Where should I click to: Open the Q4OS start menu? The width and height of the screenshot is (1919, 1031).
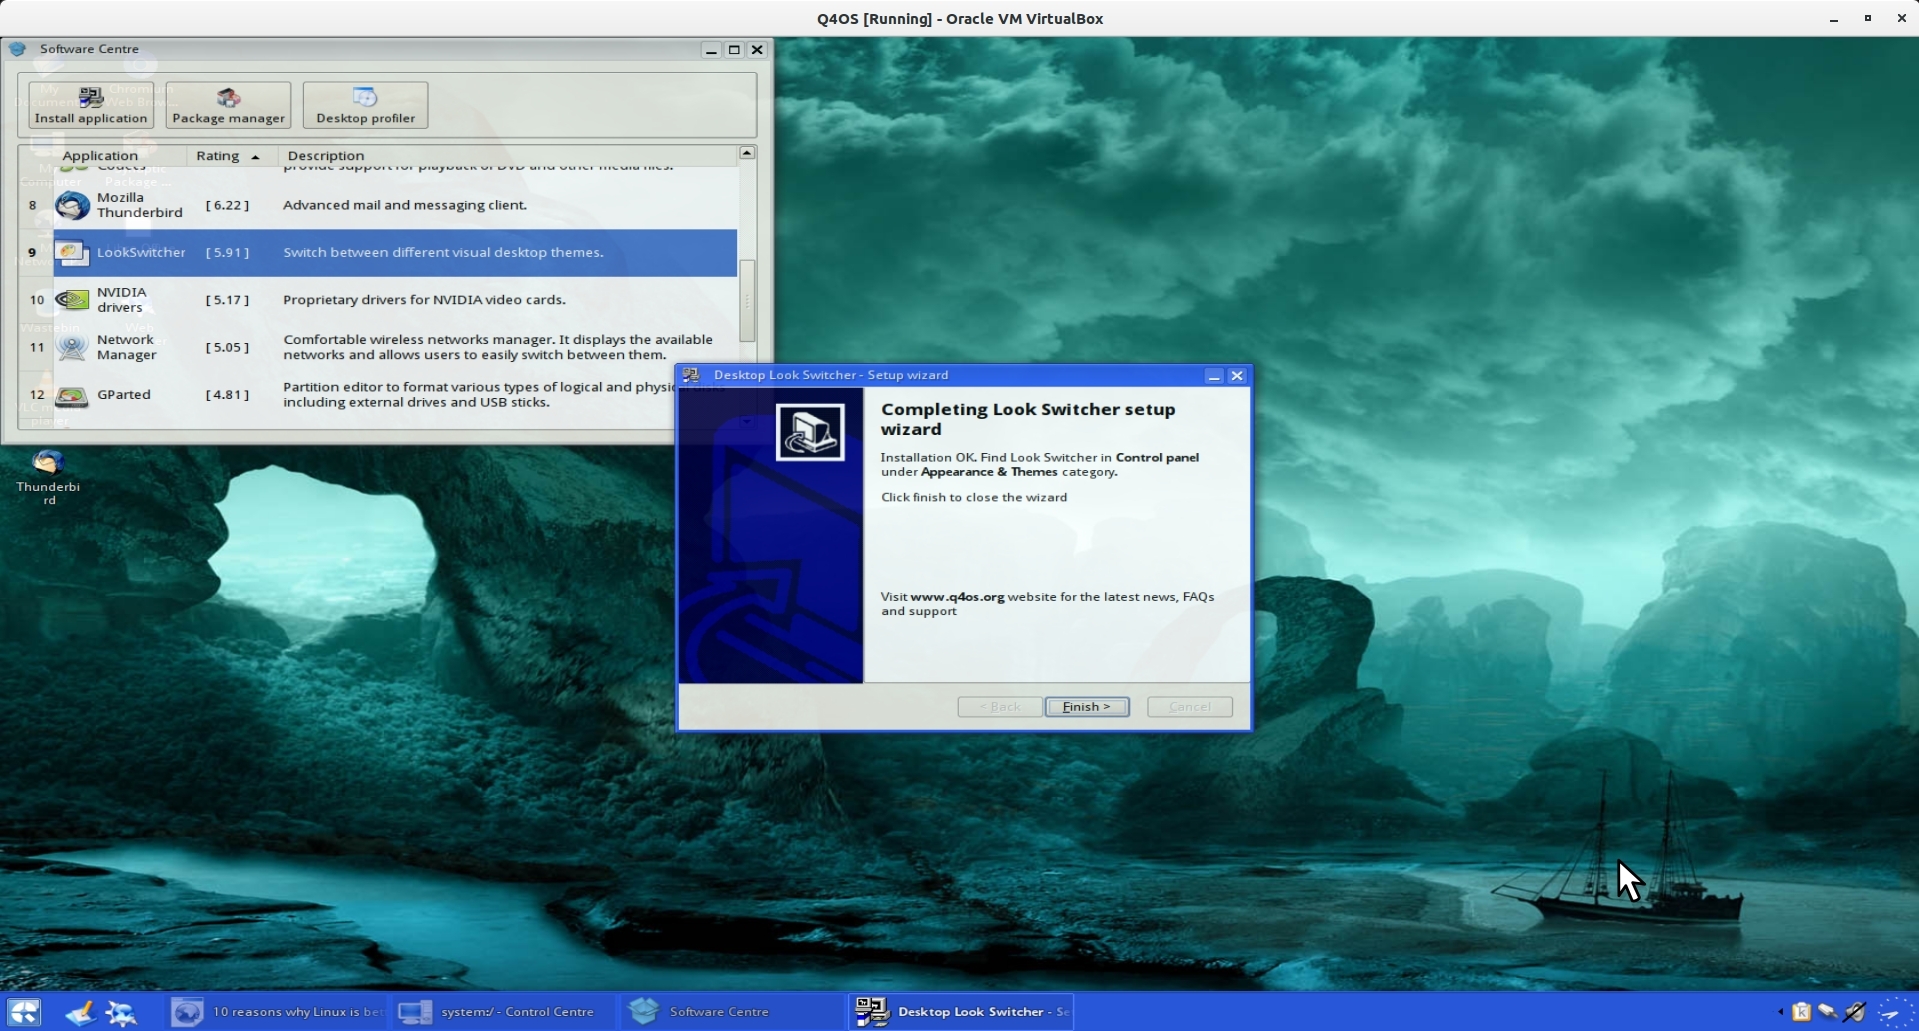tap(24, 1012)
